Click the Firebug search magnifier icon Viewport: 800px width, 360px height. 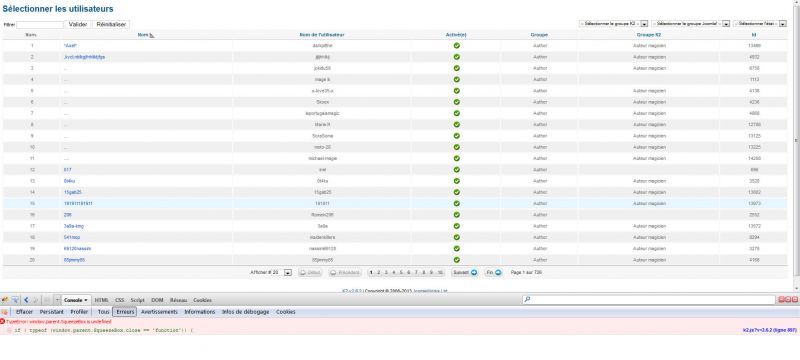tap(527, 300)
